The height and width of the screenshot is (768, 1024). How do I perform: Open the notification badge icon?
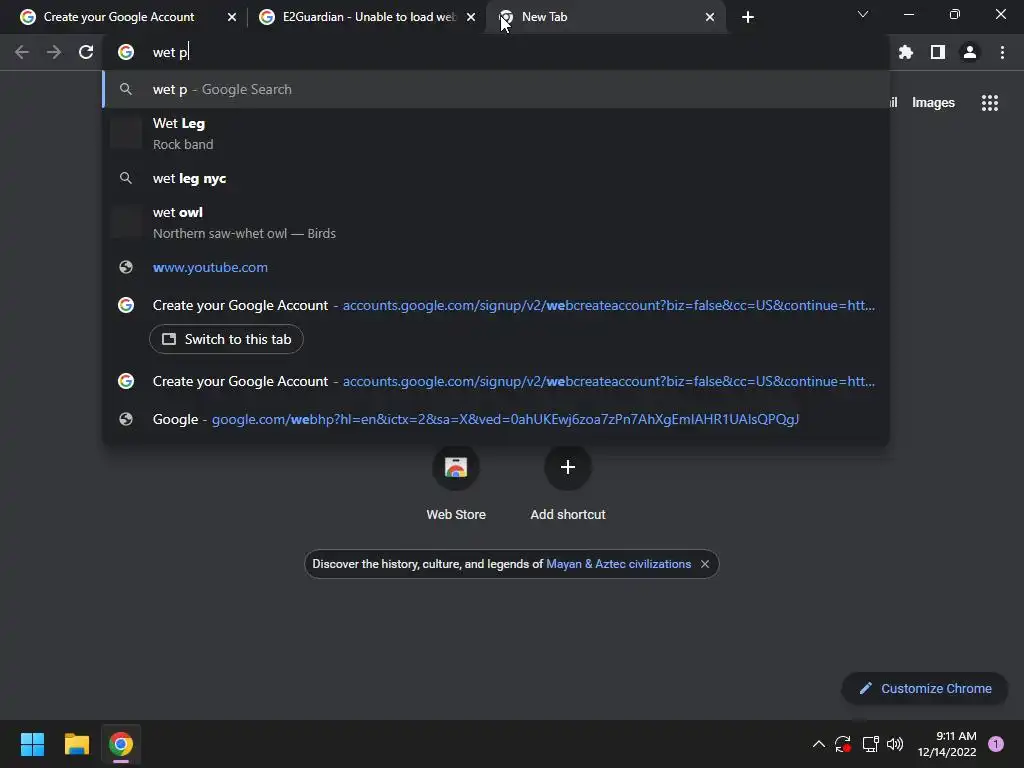coord(995,744)
